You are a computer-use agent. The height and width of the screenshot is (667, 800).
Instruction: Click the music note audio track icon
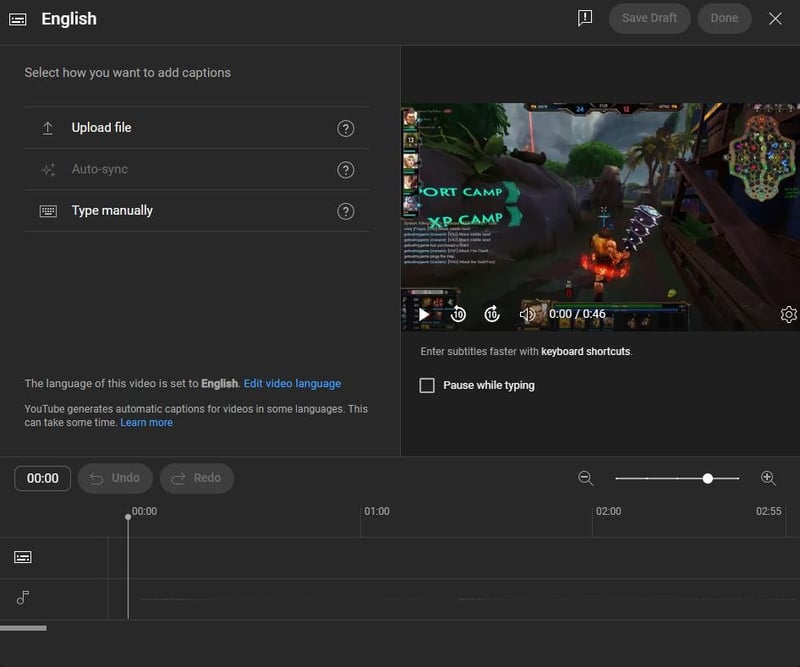[22, 599]
